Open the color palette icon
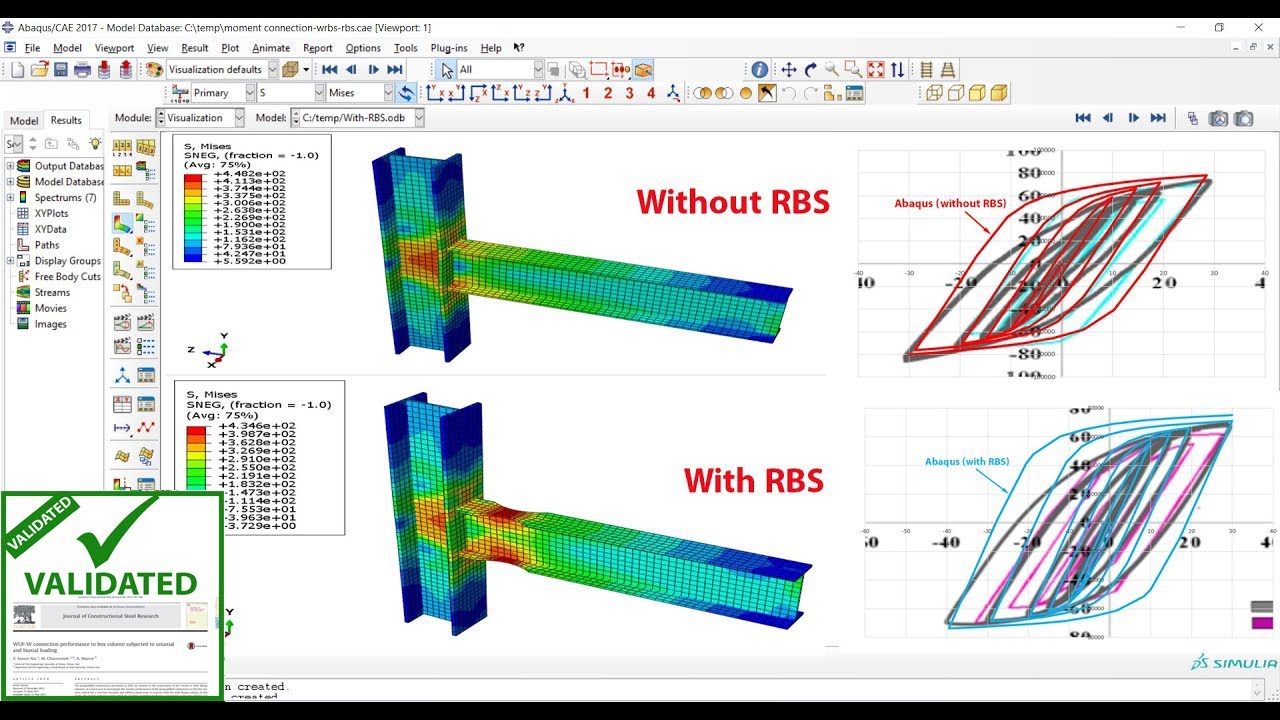Viewport: 1280px width, 720px height. coord(154,70)
